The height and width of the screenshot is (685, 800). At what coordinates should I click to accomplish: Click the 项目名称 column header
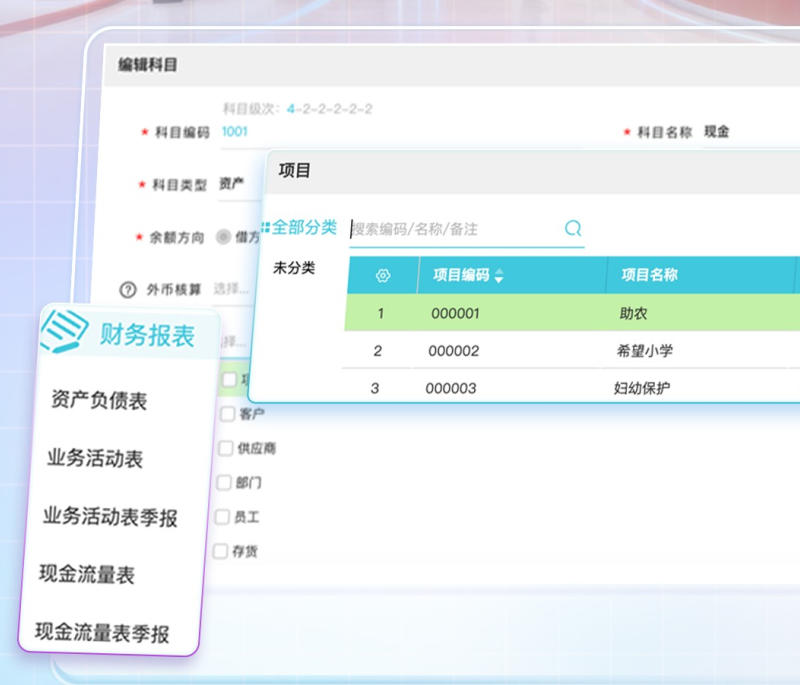pos(649,275)
